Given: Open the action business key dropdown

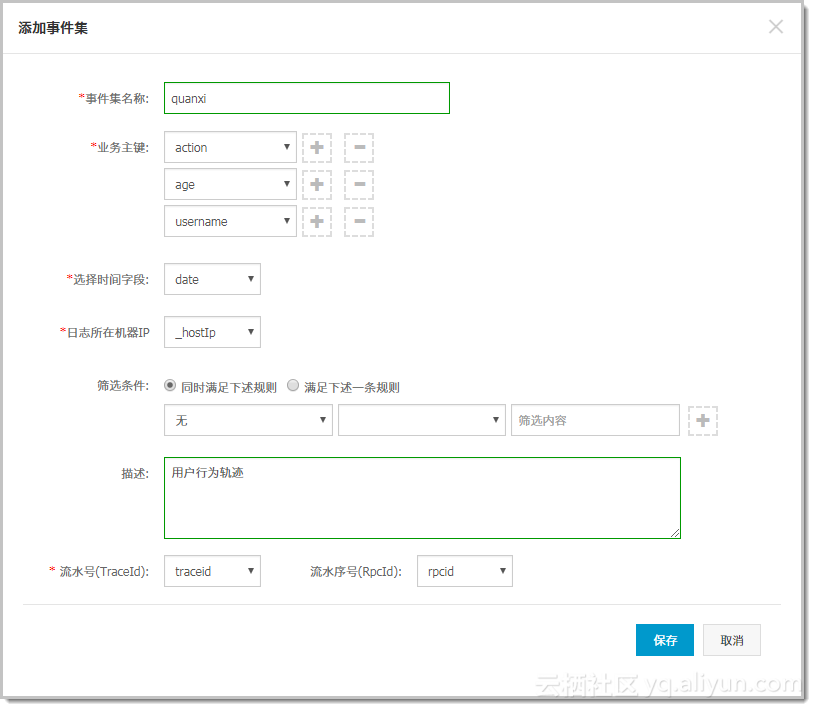Looking at the screenshot, I should (x=230, y=147).
